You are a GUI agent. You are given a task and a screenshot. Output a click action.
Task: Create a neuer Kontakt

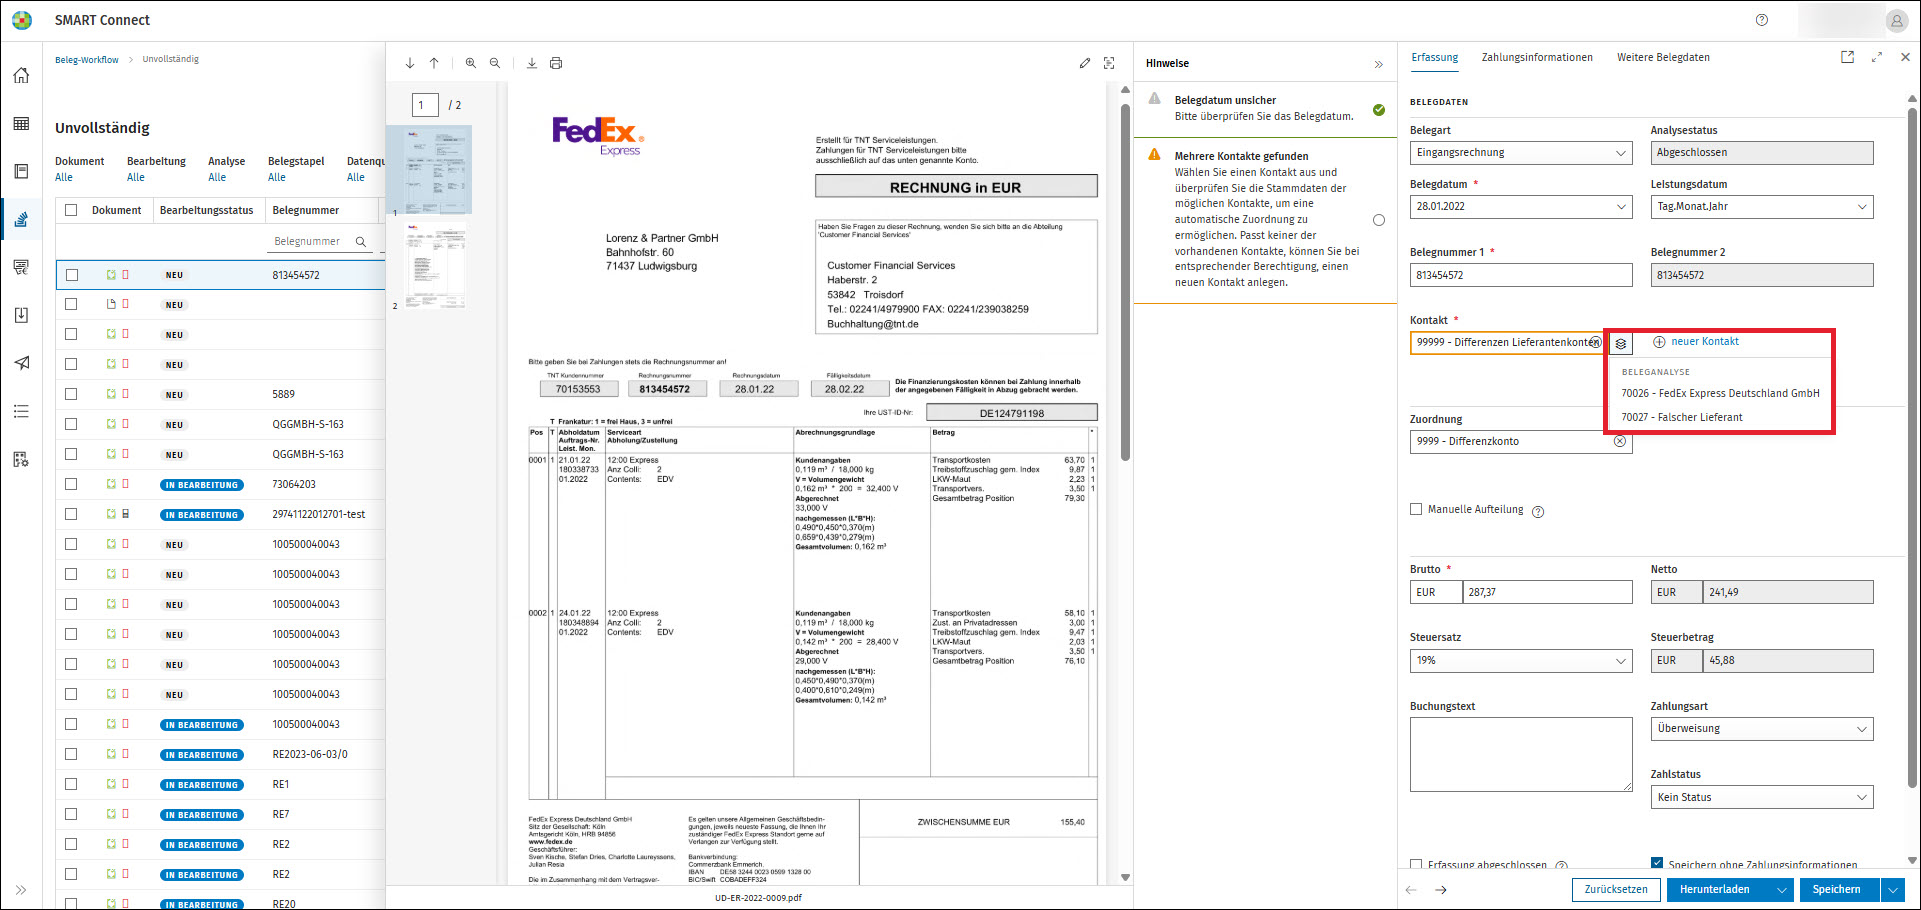pyautogui.click(x=1696, y=342)
